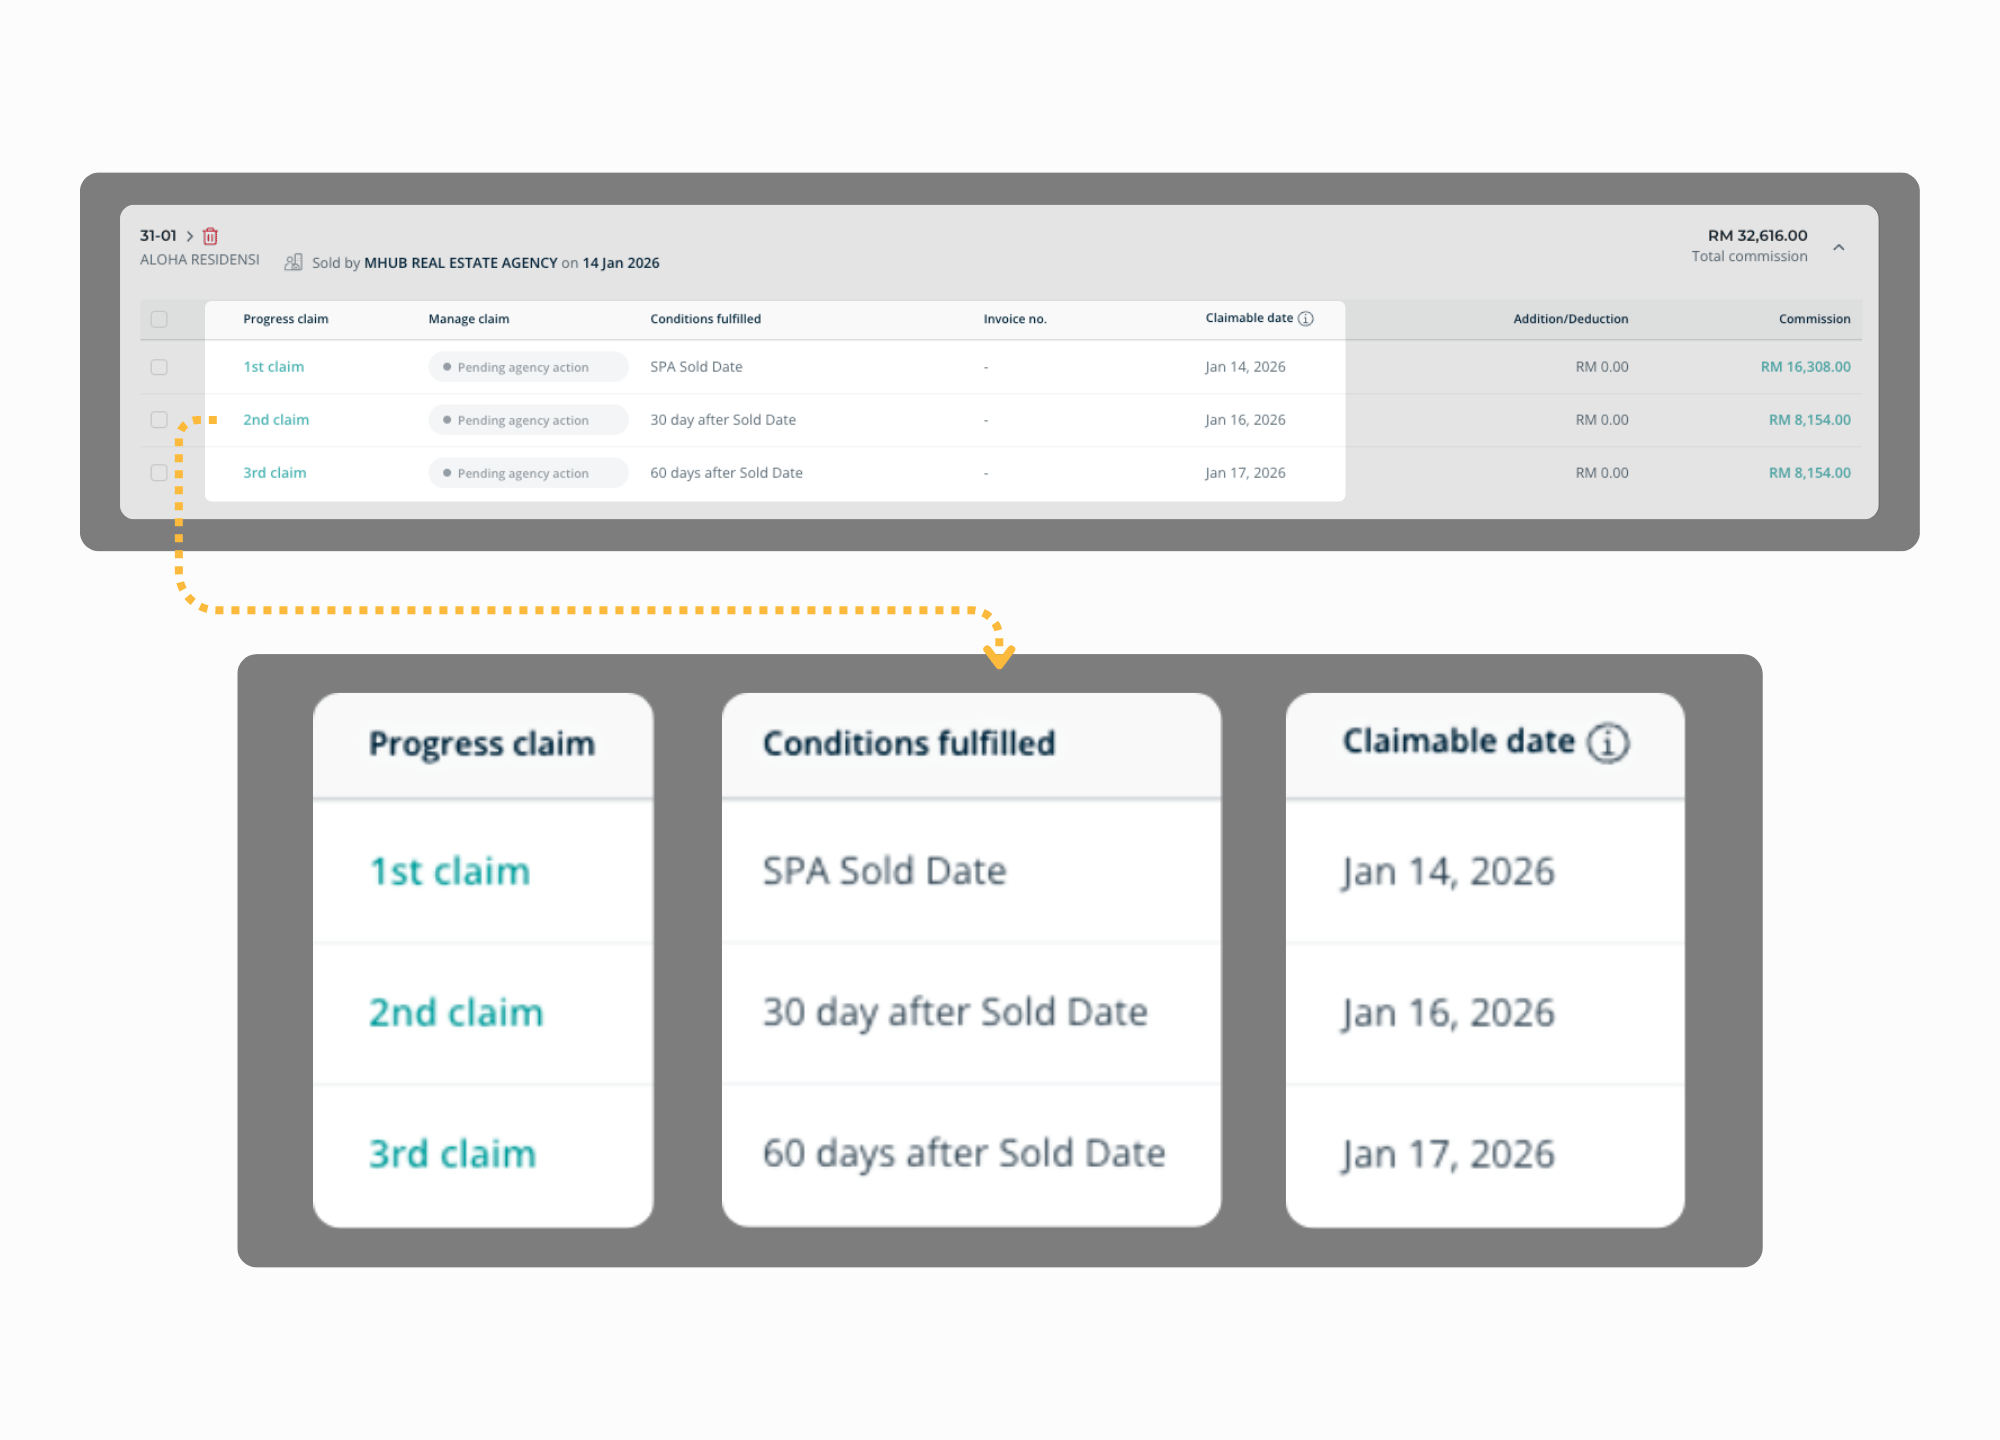Viewport: 2000px width, 1440px height.
Task: Click the building icon before Sold by text
Action: (x=293, y=262)
